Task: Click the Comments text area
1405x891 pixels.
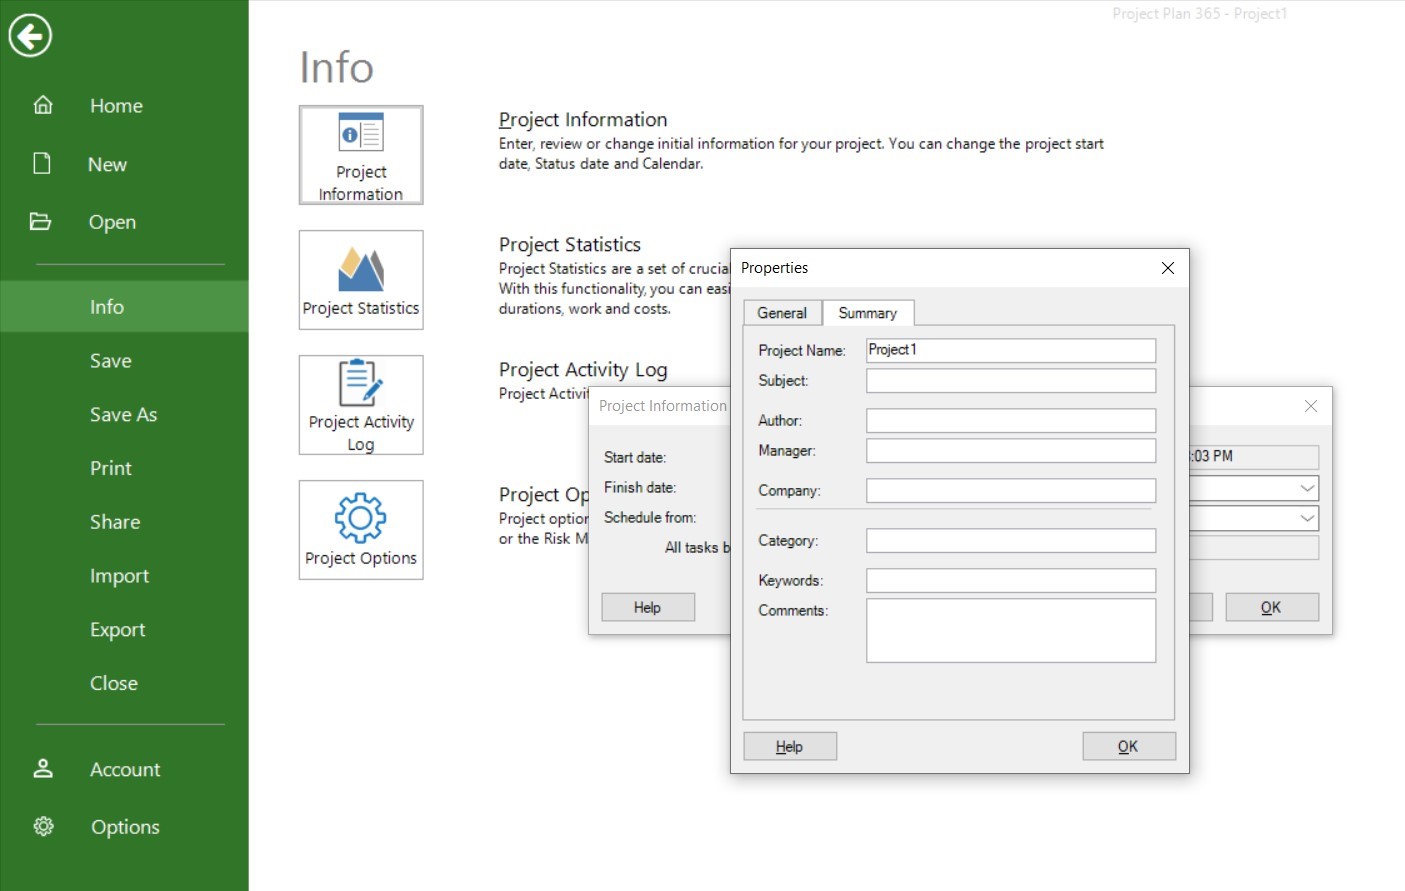Action: pos(1010,630)
